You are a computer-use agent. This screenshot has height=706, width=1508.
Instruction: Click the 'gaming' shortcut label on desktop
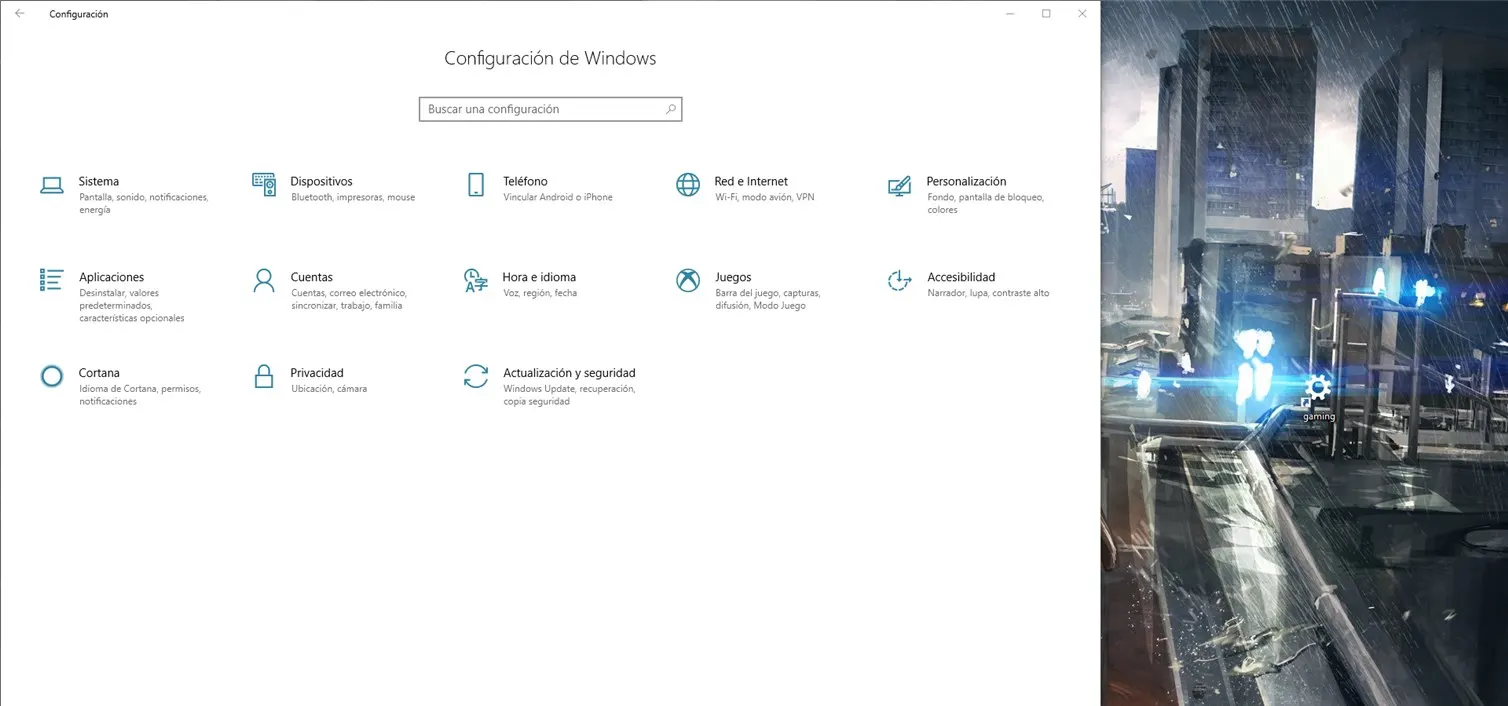[x=1318, y=417]
